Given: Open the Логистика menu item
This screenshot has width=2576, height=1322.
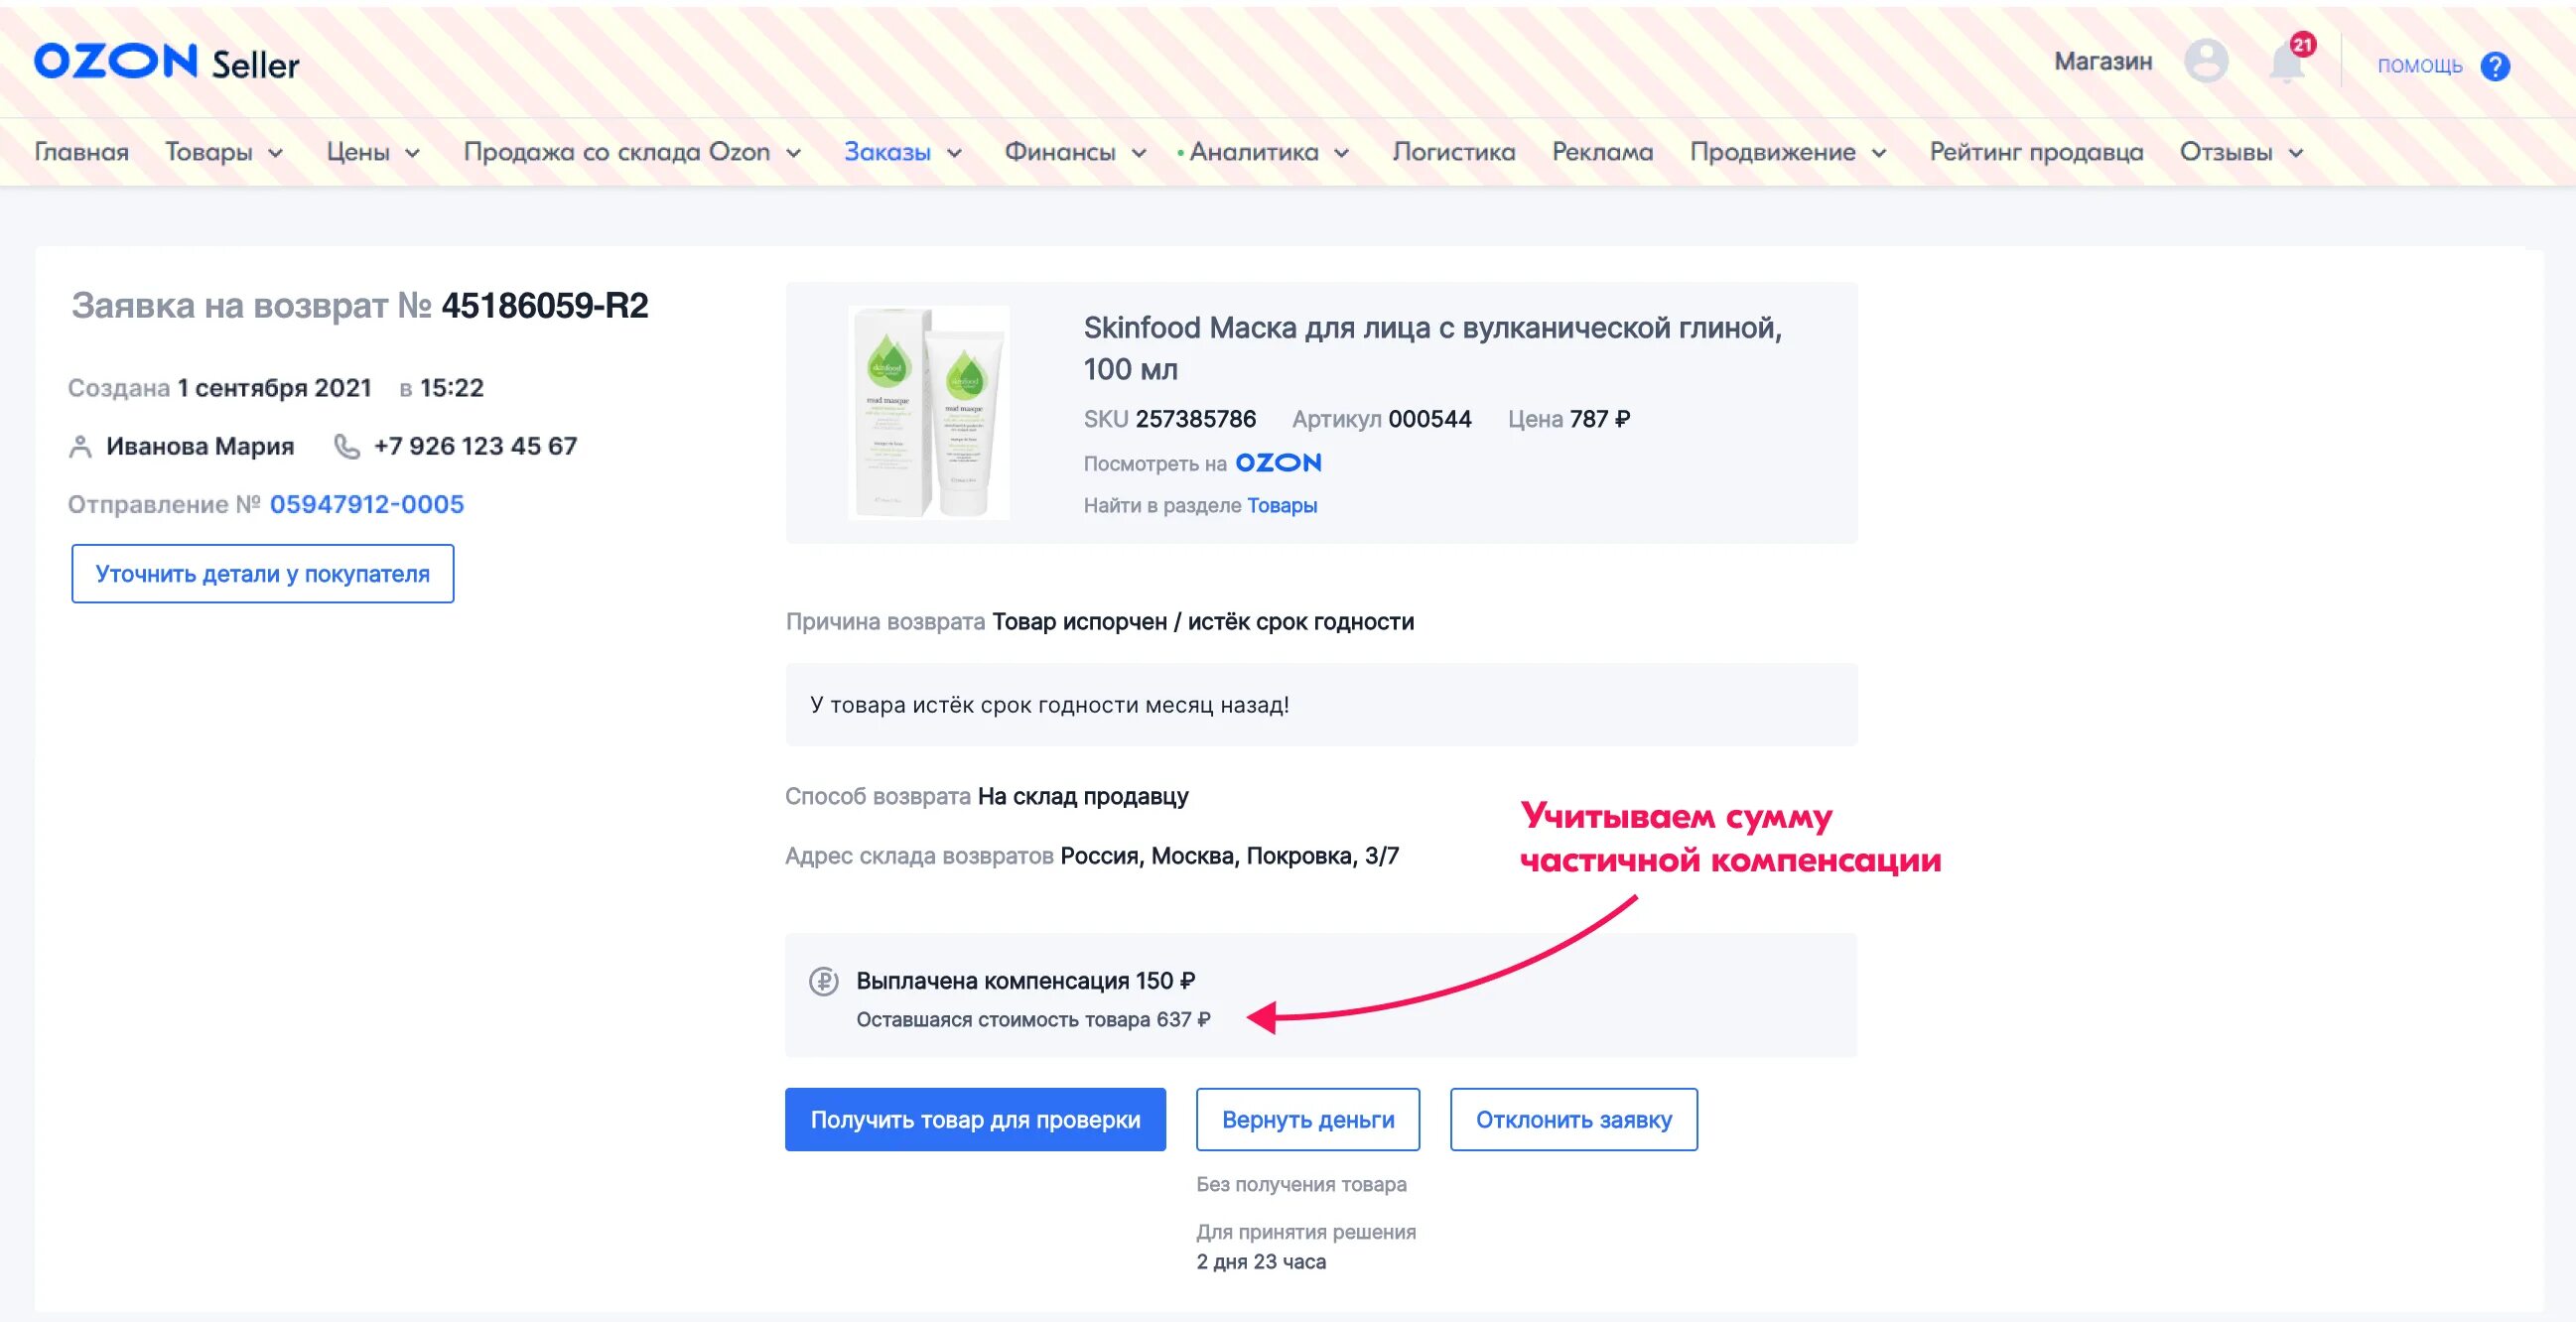Looking at the screenshot, I should 1453,152.
